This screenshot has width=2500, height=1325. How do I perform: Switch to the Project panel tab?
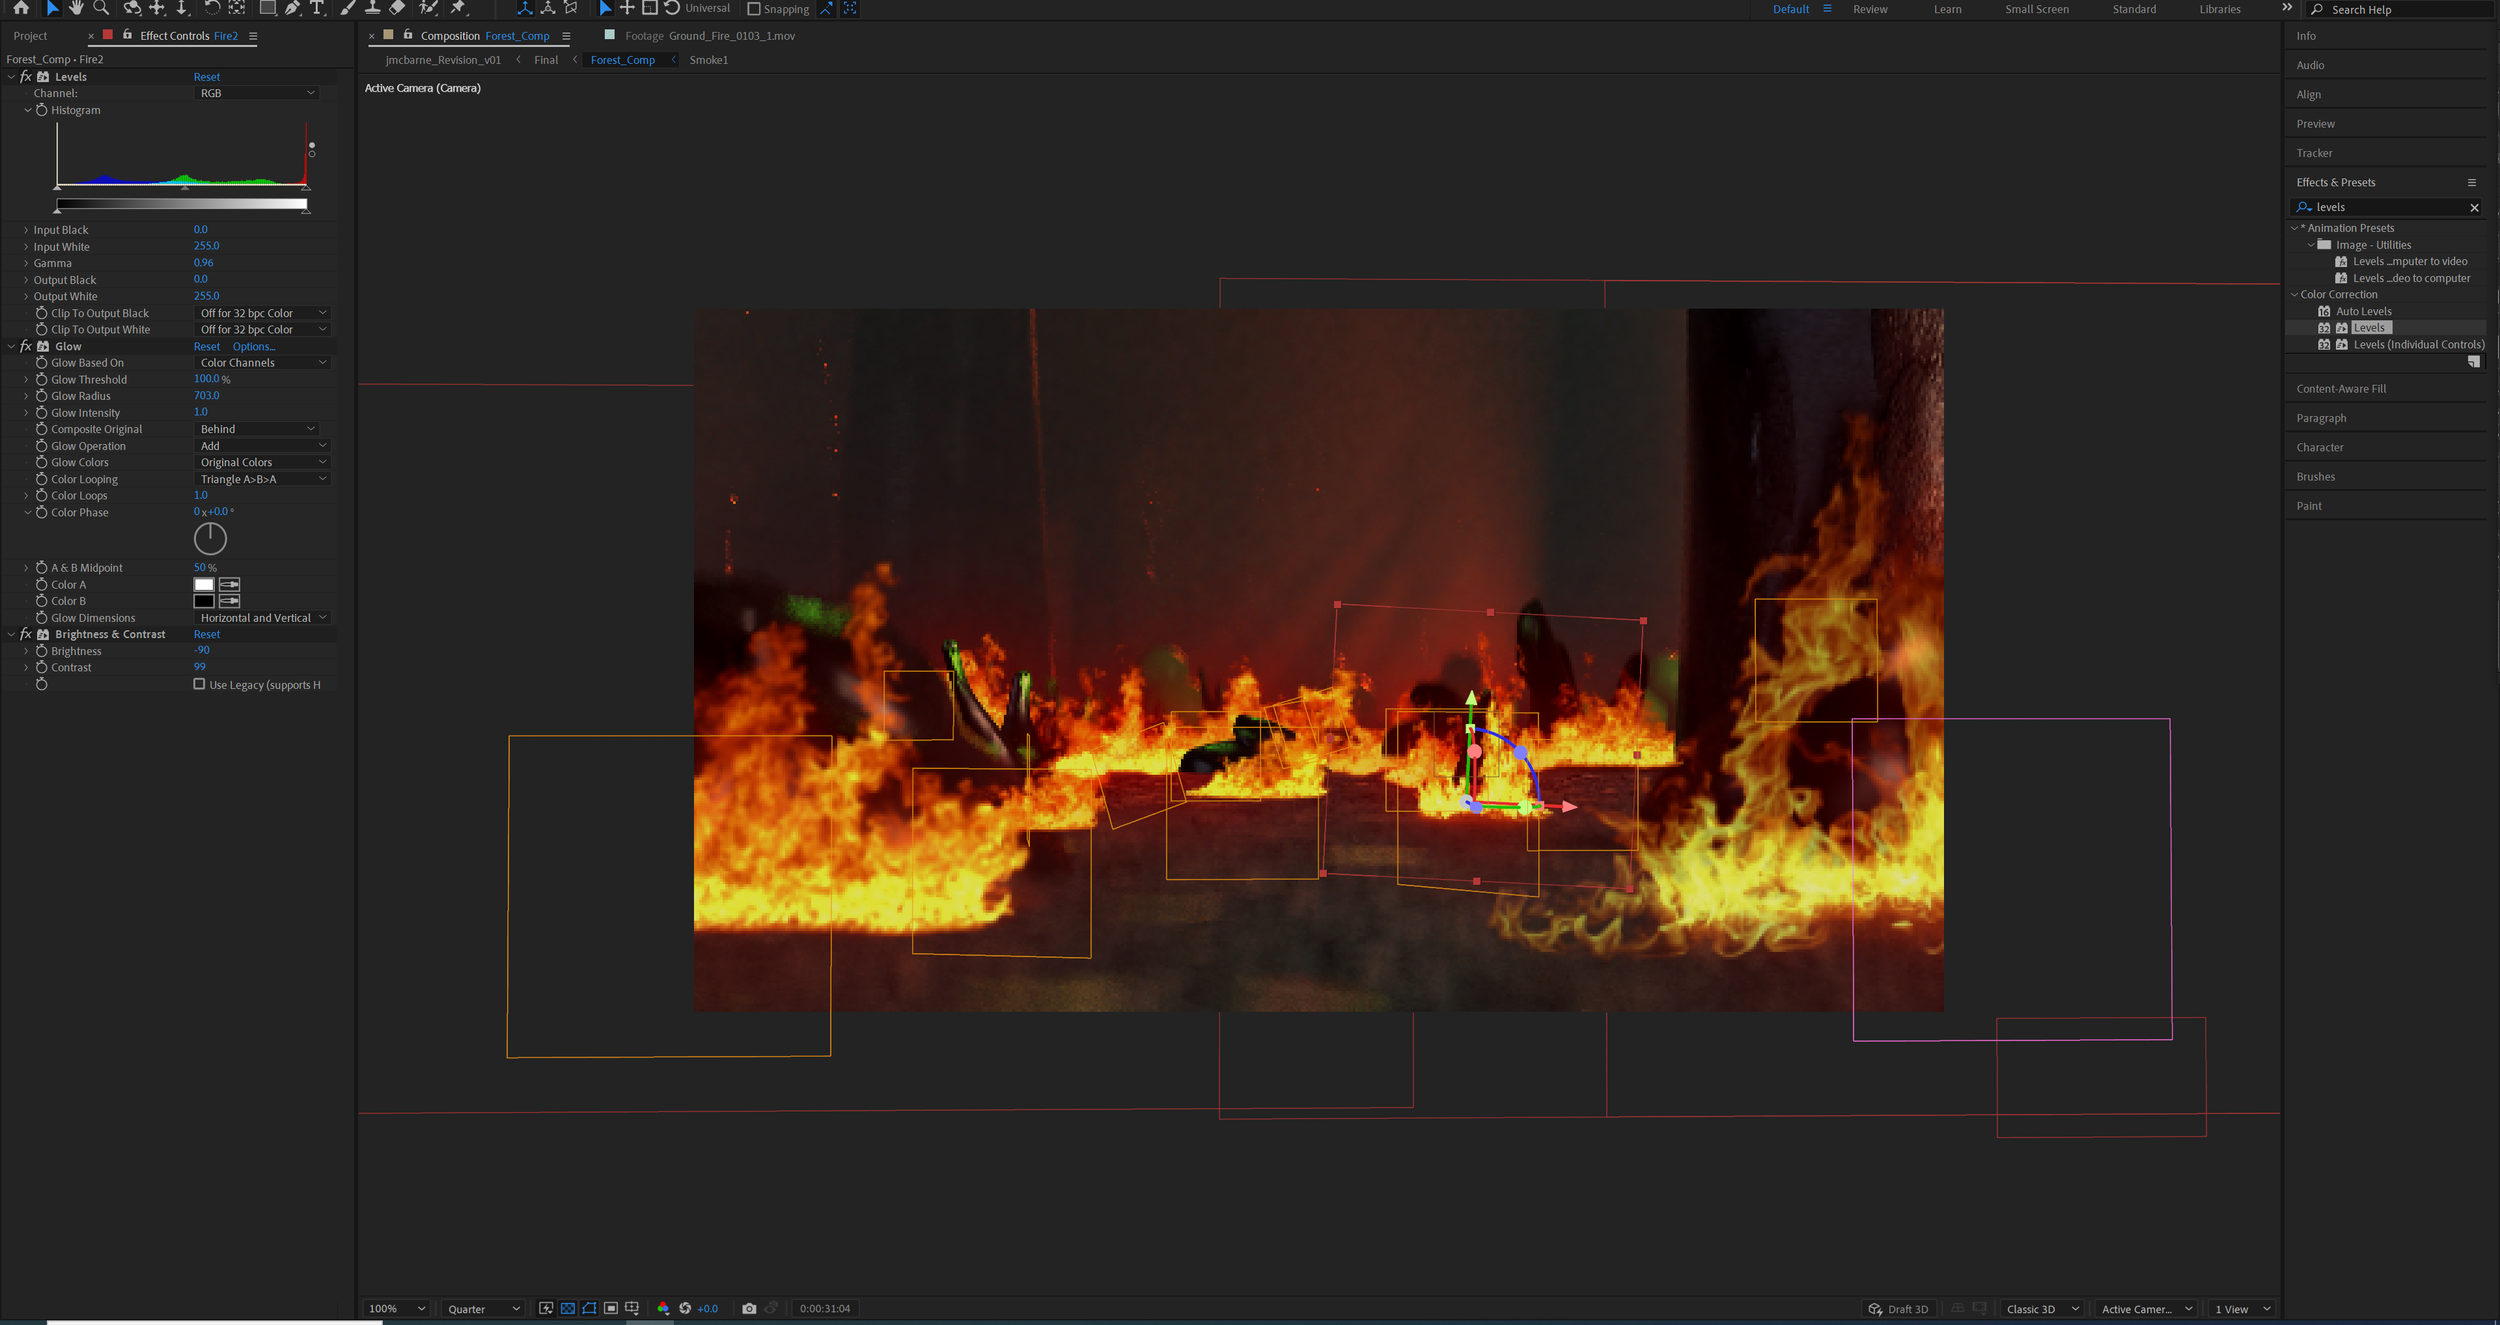[30, 36]
